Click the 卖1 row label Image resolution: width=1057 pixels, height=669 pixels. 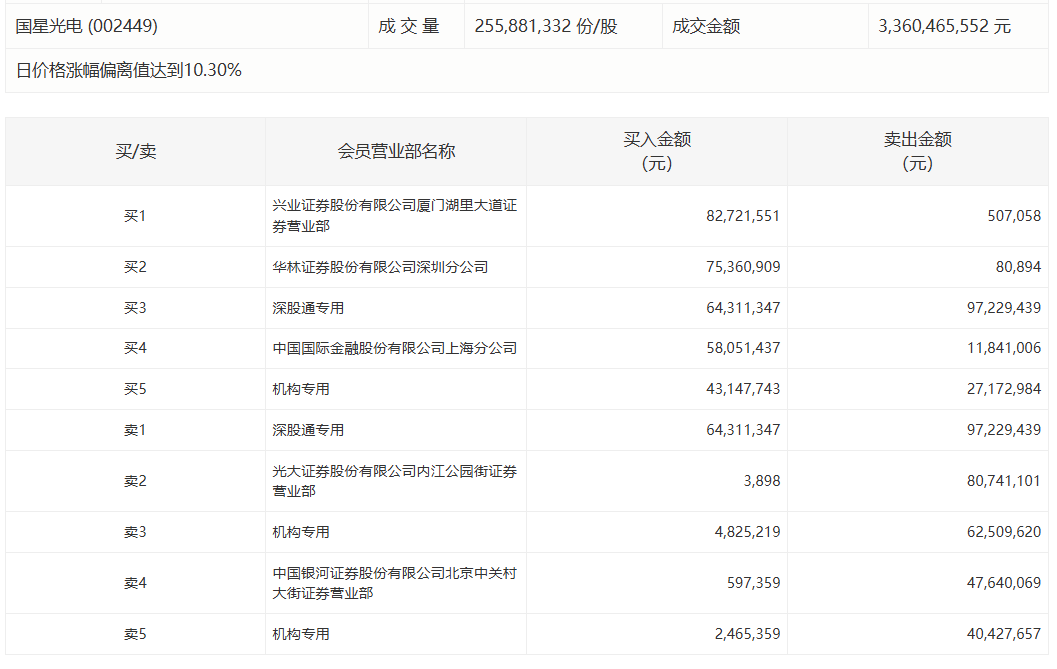pyautogui.click(x=135, y=430)
